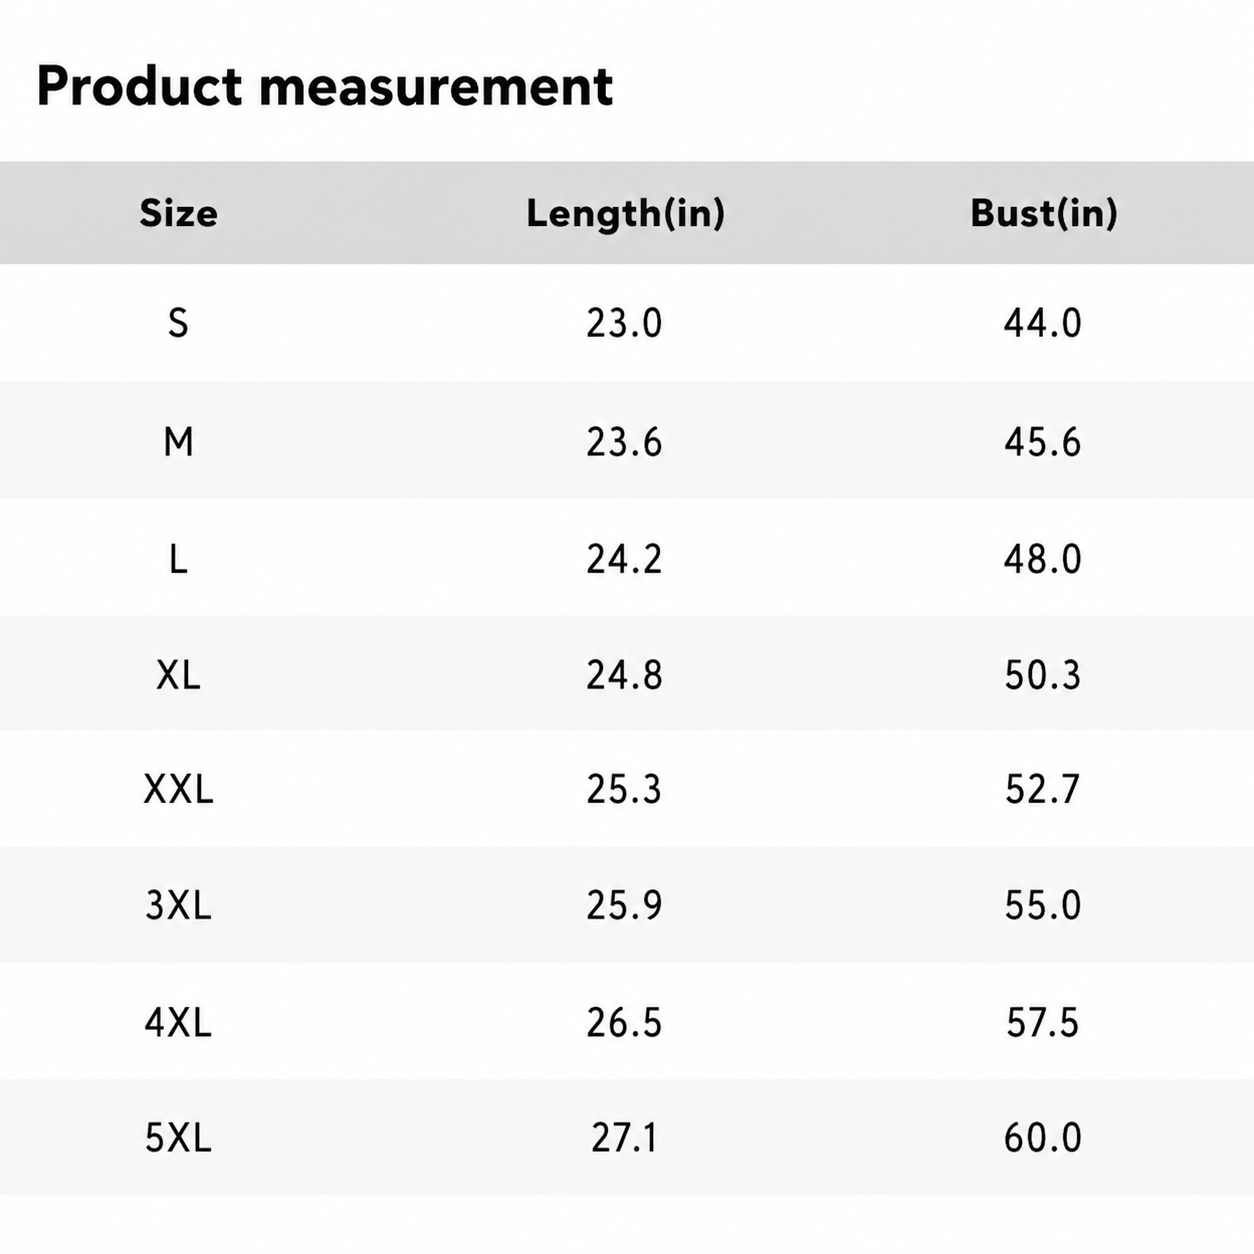Click the M size row label
The height and width of the screenshot is (1254, 1254).
pos(178,441)
